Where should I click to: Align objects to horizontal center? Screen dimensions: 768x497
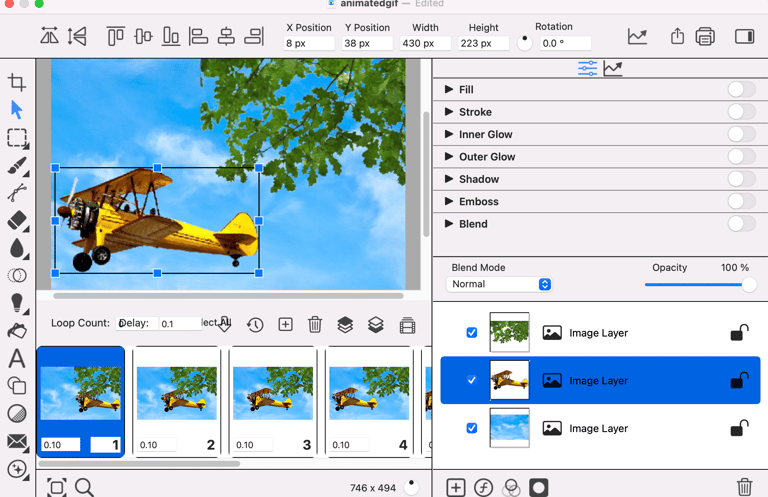point(226,36)
